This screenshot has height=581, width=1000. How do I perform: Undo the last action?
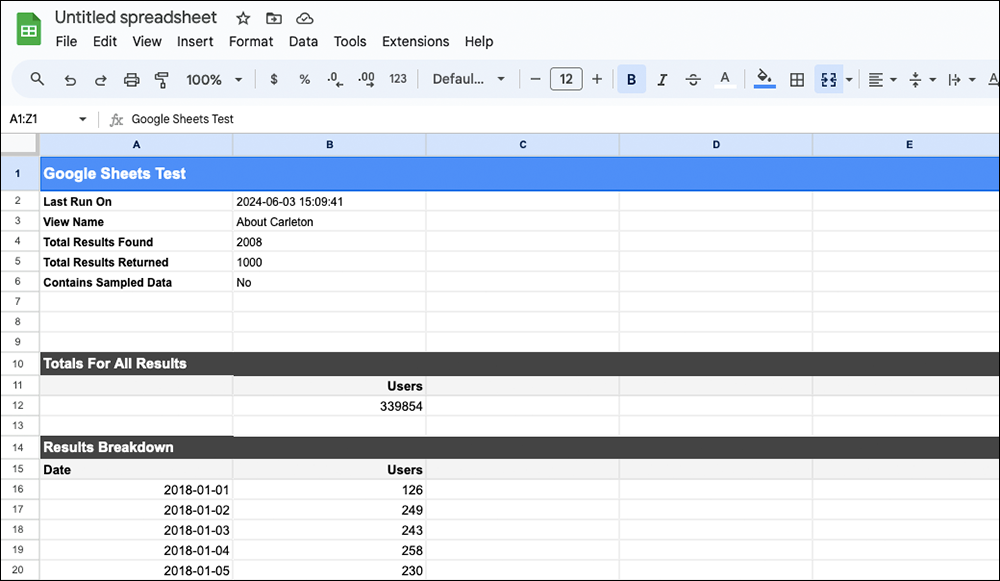click(x=69, y=79)
